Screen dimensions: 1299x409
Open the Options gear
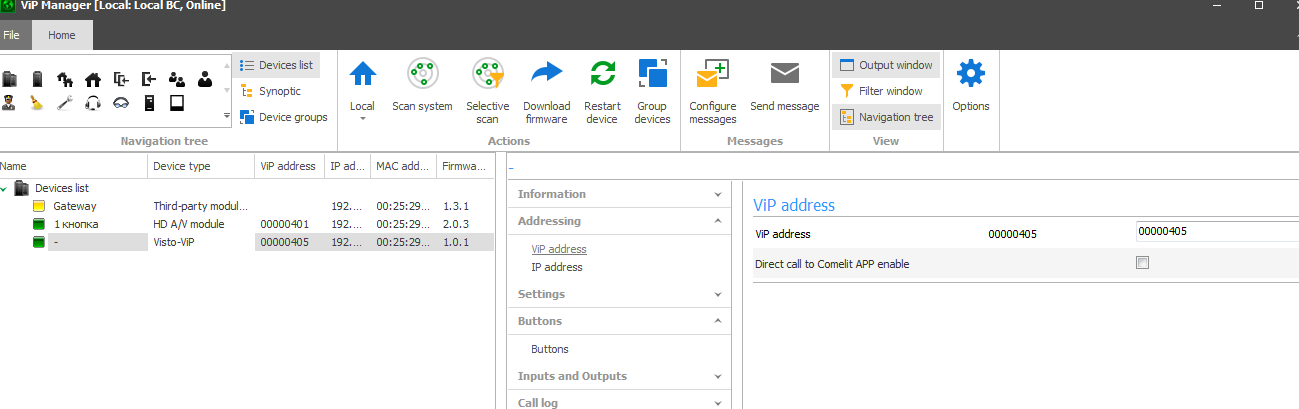[x=970, y=75]
